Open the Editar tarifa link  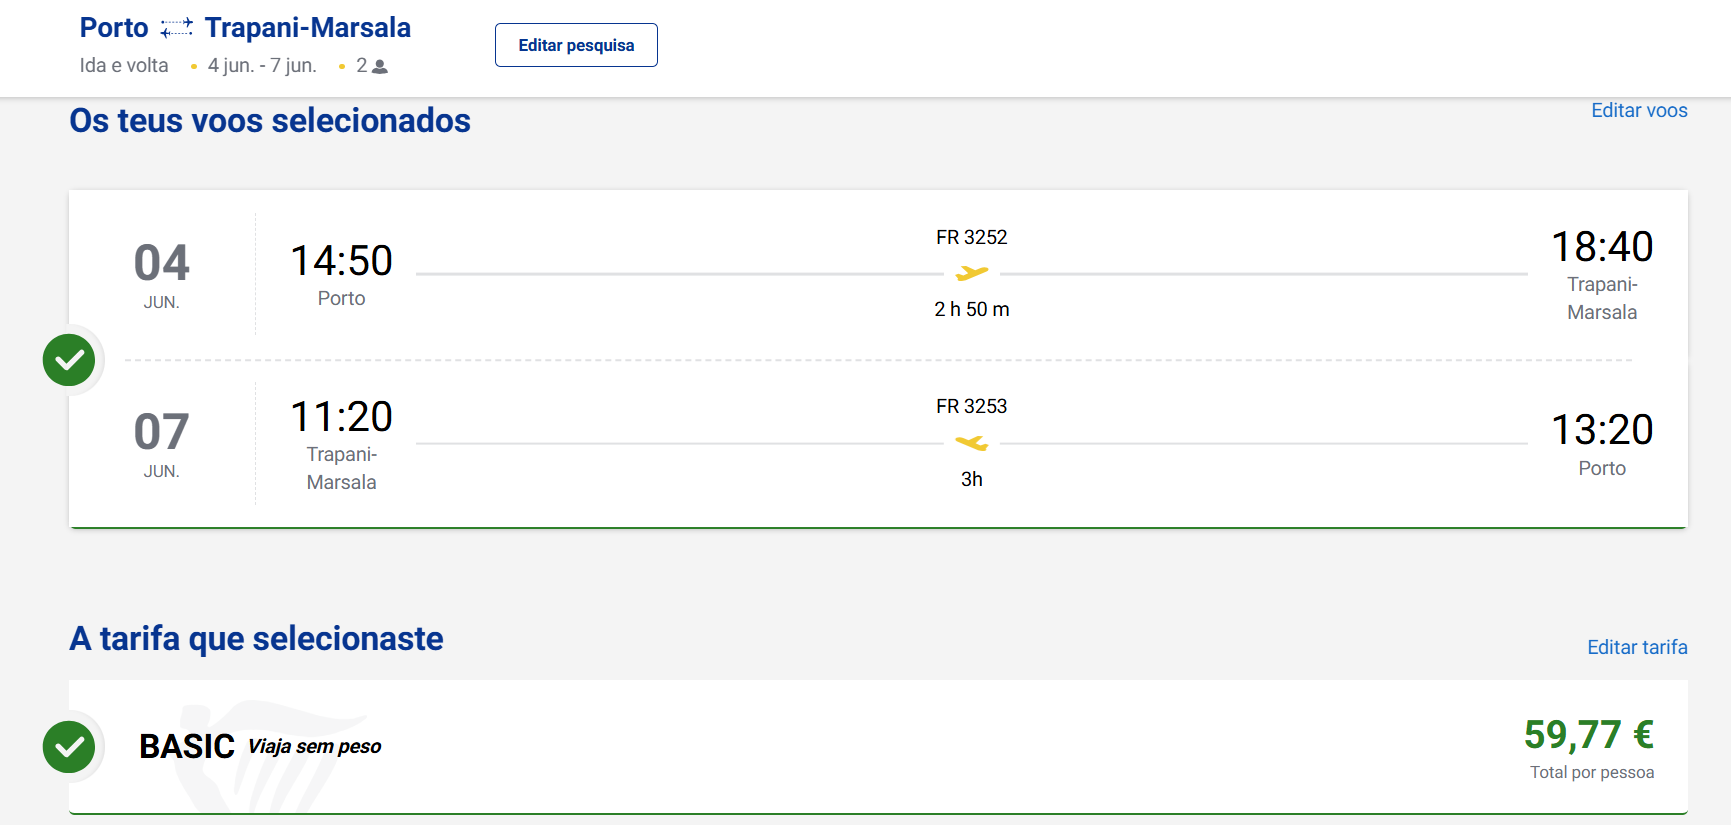point(1637,647)
